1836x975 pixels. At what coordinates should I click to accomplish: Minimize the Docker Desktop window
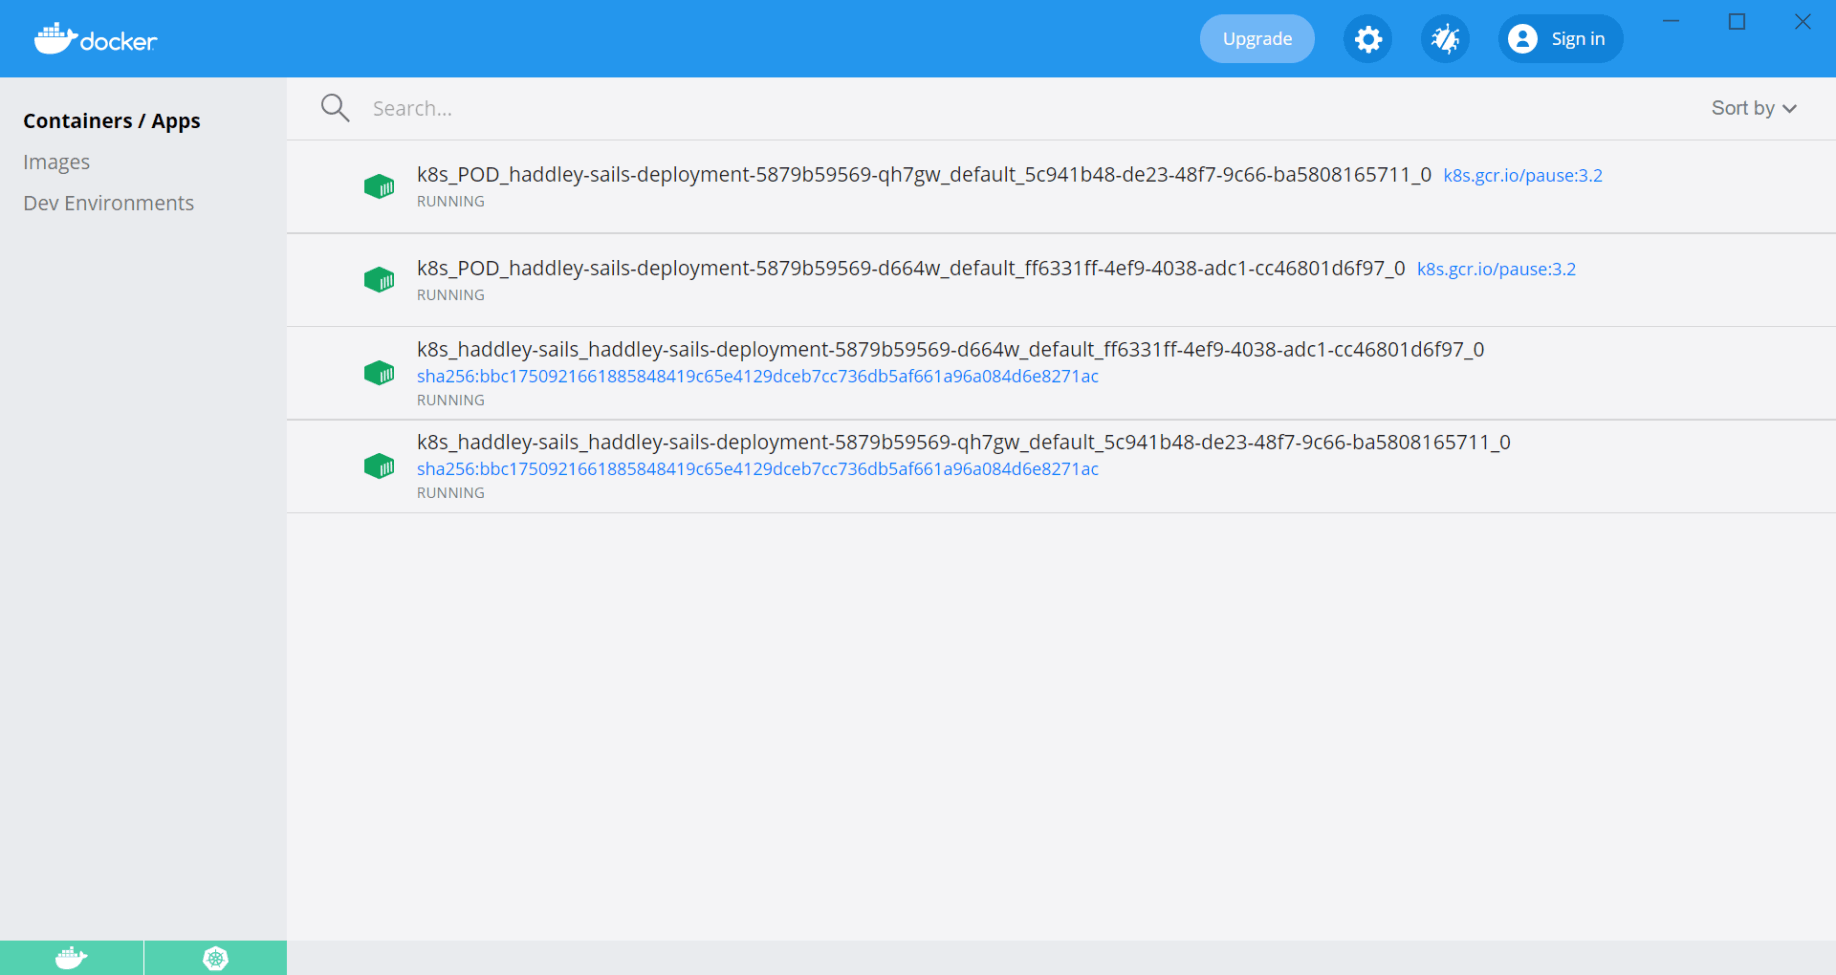click(1671, 21)
